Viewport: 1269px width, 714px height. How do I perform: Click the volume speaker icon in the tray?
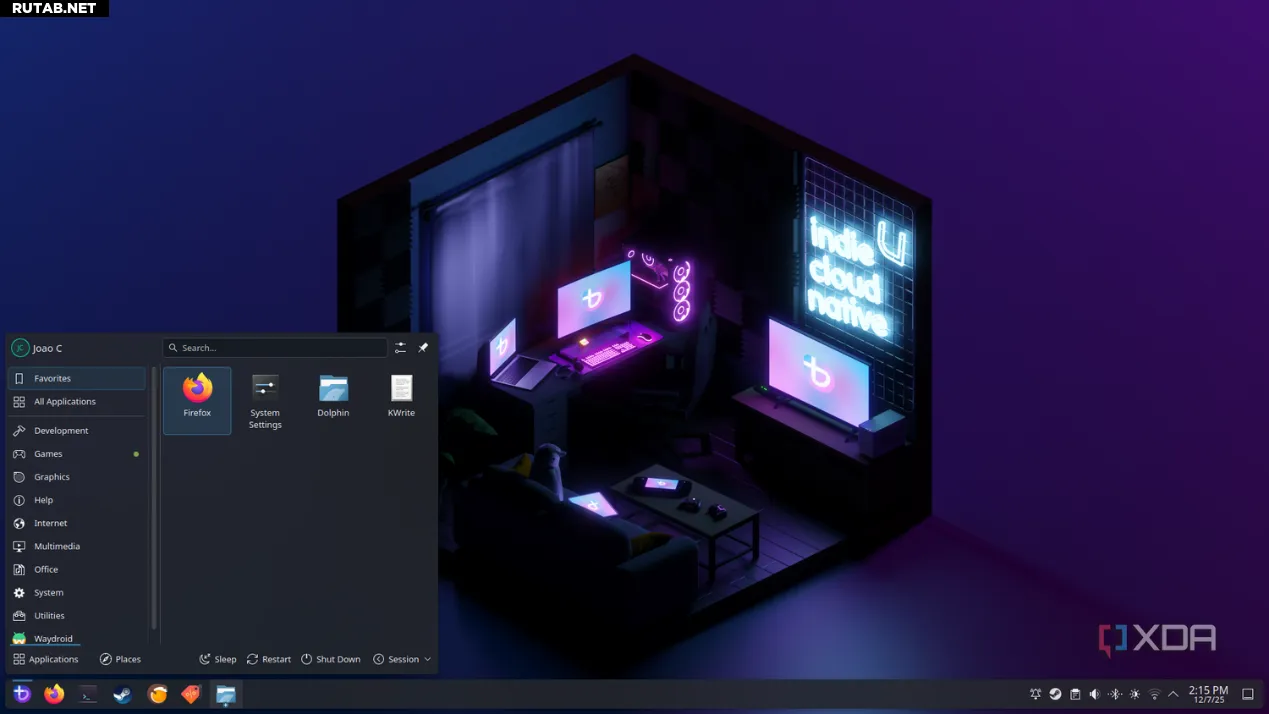tap(1094, 694)
